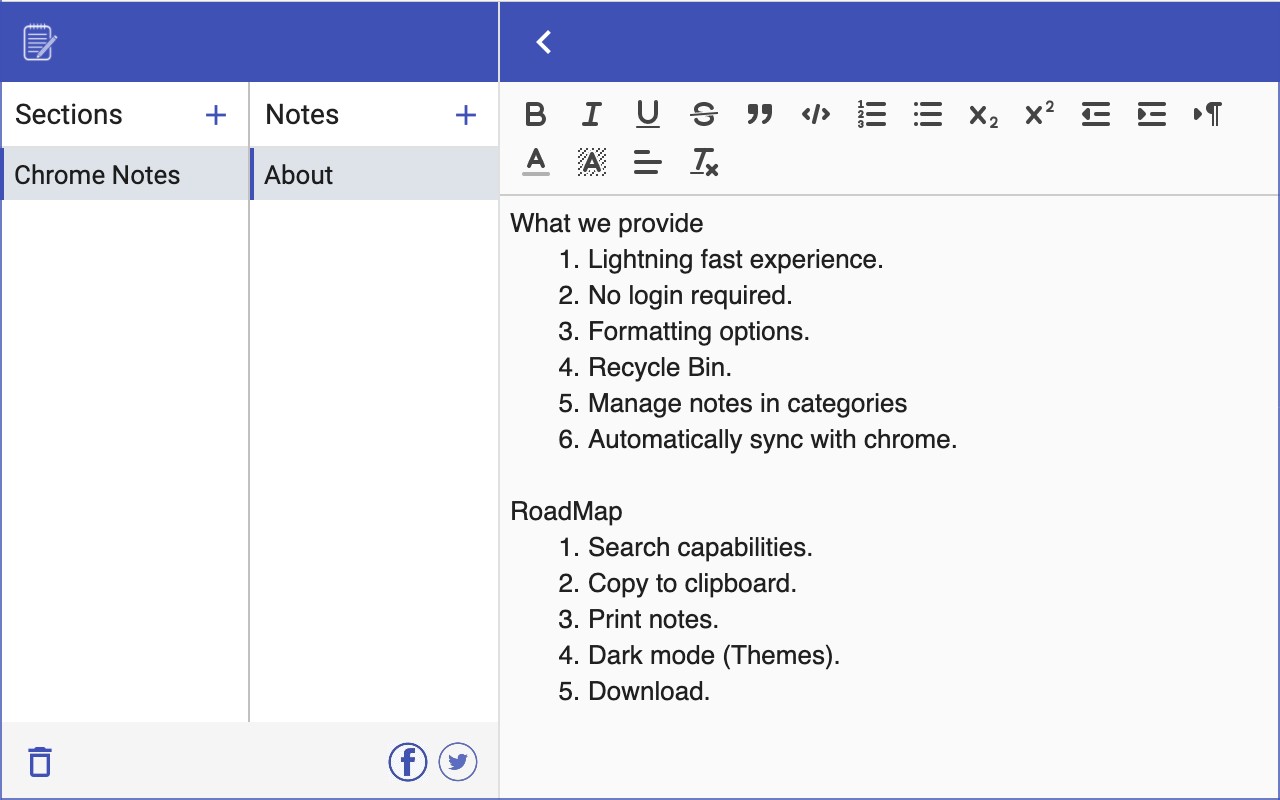Insert a code block
The image size is (1280, 800).
[816, 115]
